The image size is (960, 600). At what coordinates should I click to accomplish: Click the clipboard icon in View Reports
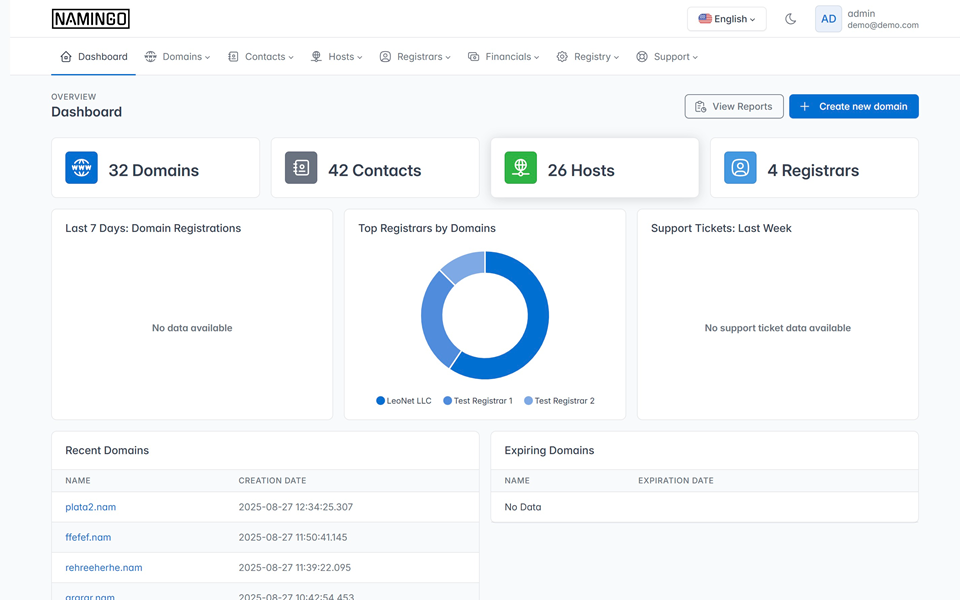[700, 107]
